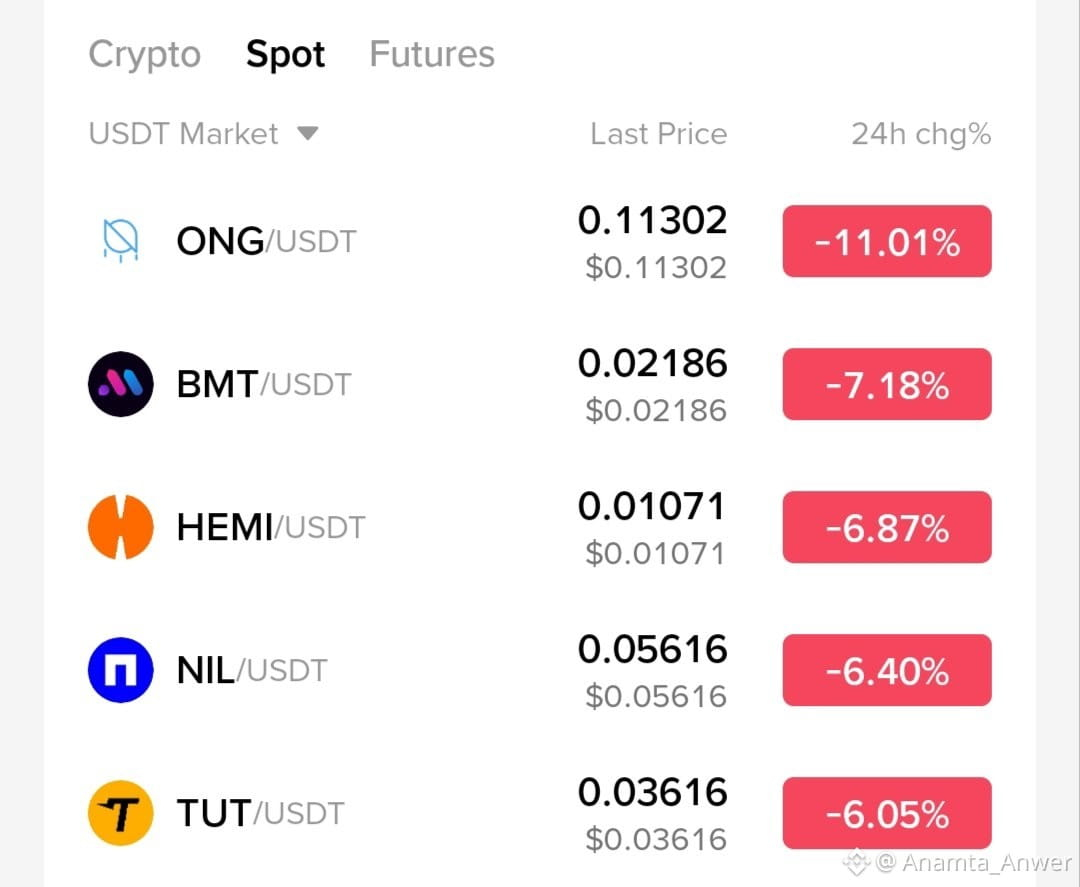This screenshot has height=887, width=1080.
Task: Click the yellow TUT coin icon
Action: coord(121,813)
